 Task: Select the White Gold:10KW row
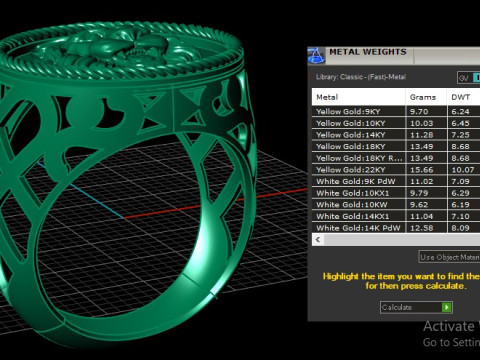[396, 205]
